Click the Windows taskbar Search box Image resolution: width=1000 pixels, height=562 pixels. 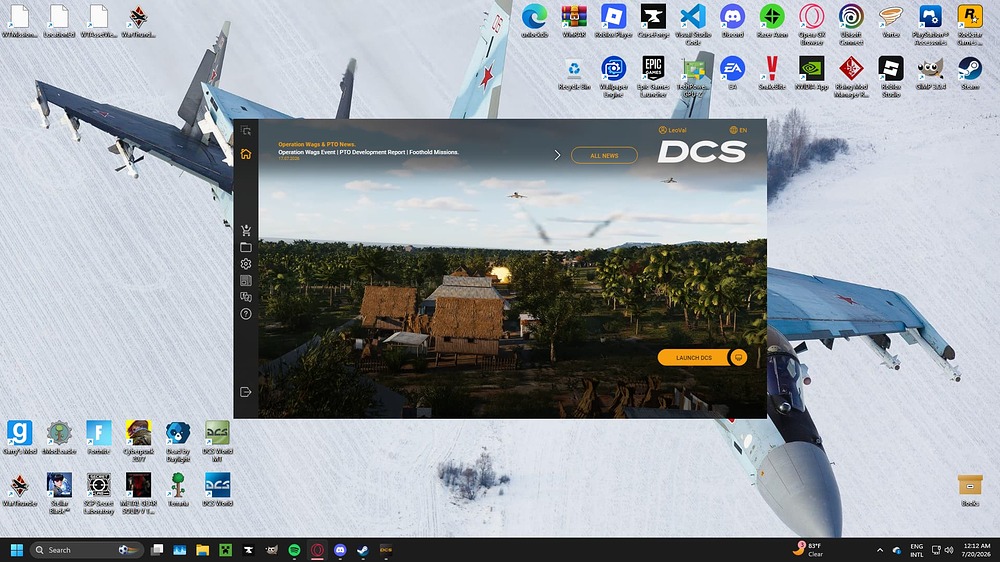(x=87, y=550)
